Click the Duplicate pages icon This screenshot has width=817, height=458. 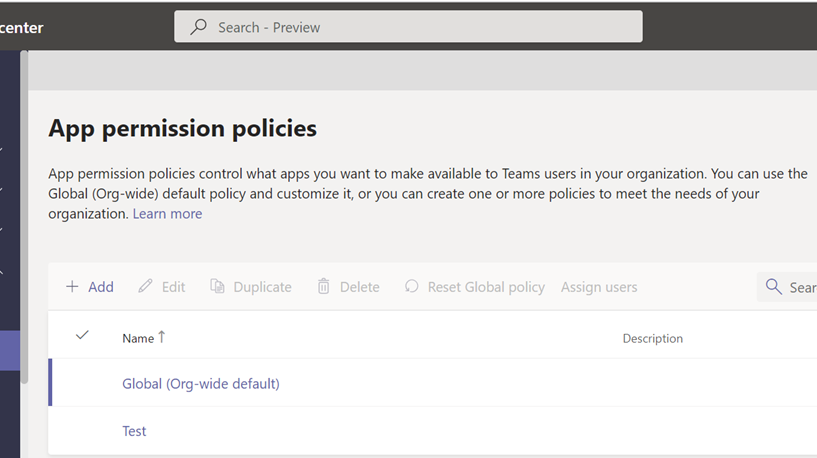point(217,286)
